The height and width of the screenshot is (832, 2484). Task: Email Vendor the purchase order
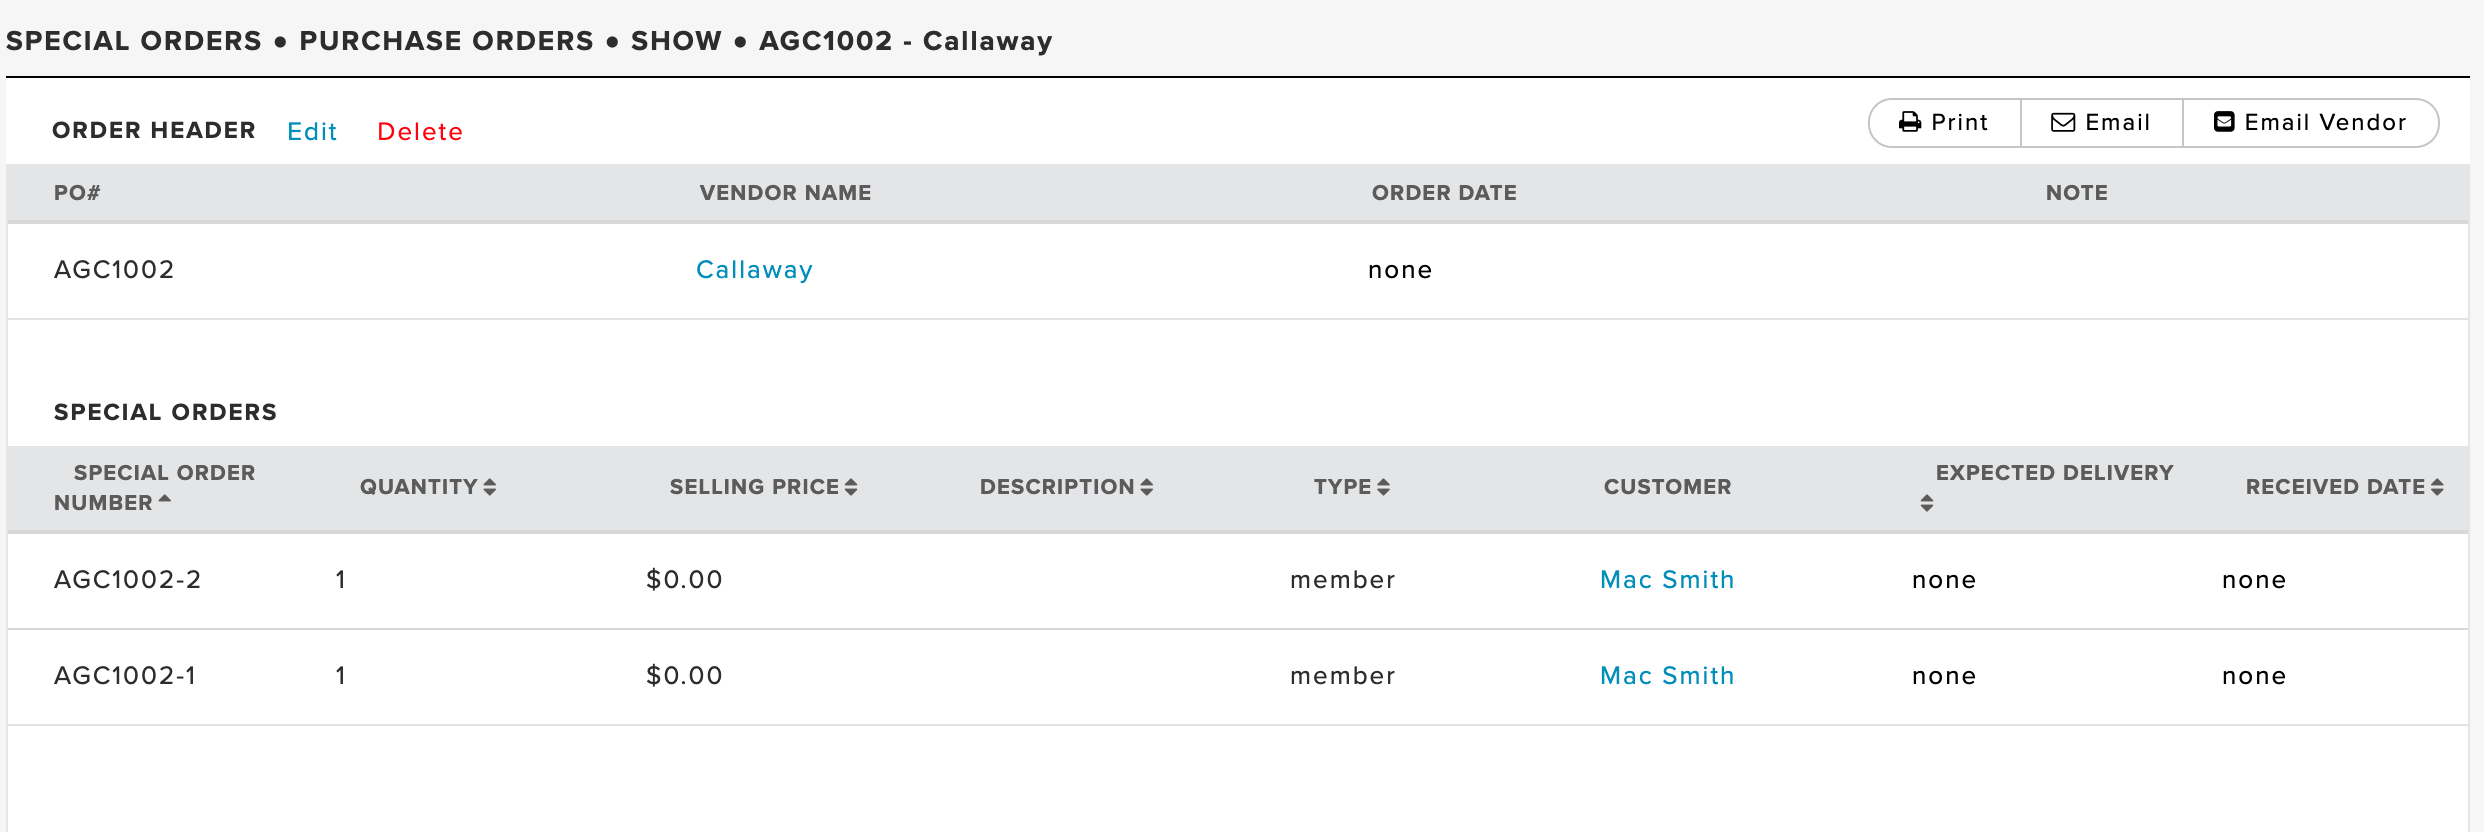coord(2311,123)
